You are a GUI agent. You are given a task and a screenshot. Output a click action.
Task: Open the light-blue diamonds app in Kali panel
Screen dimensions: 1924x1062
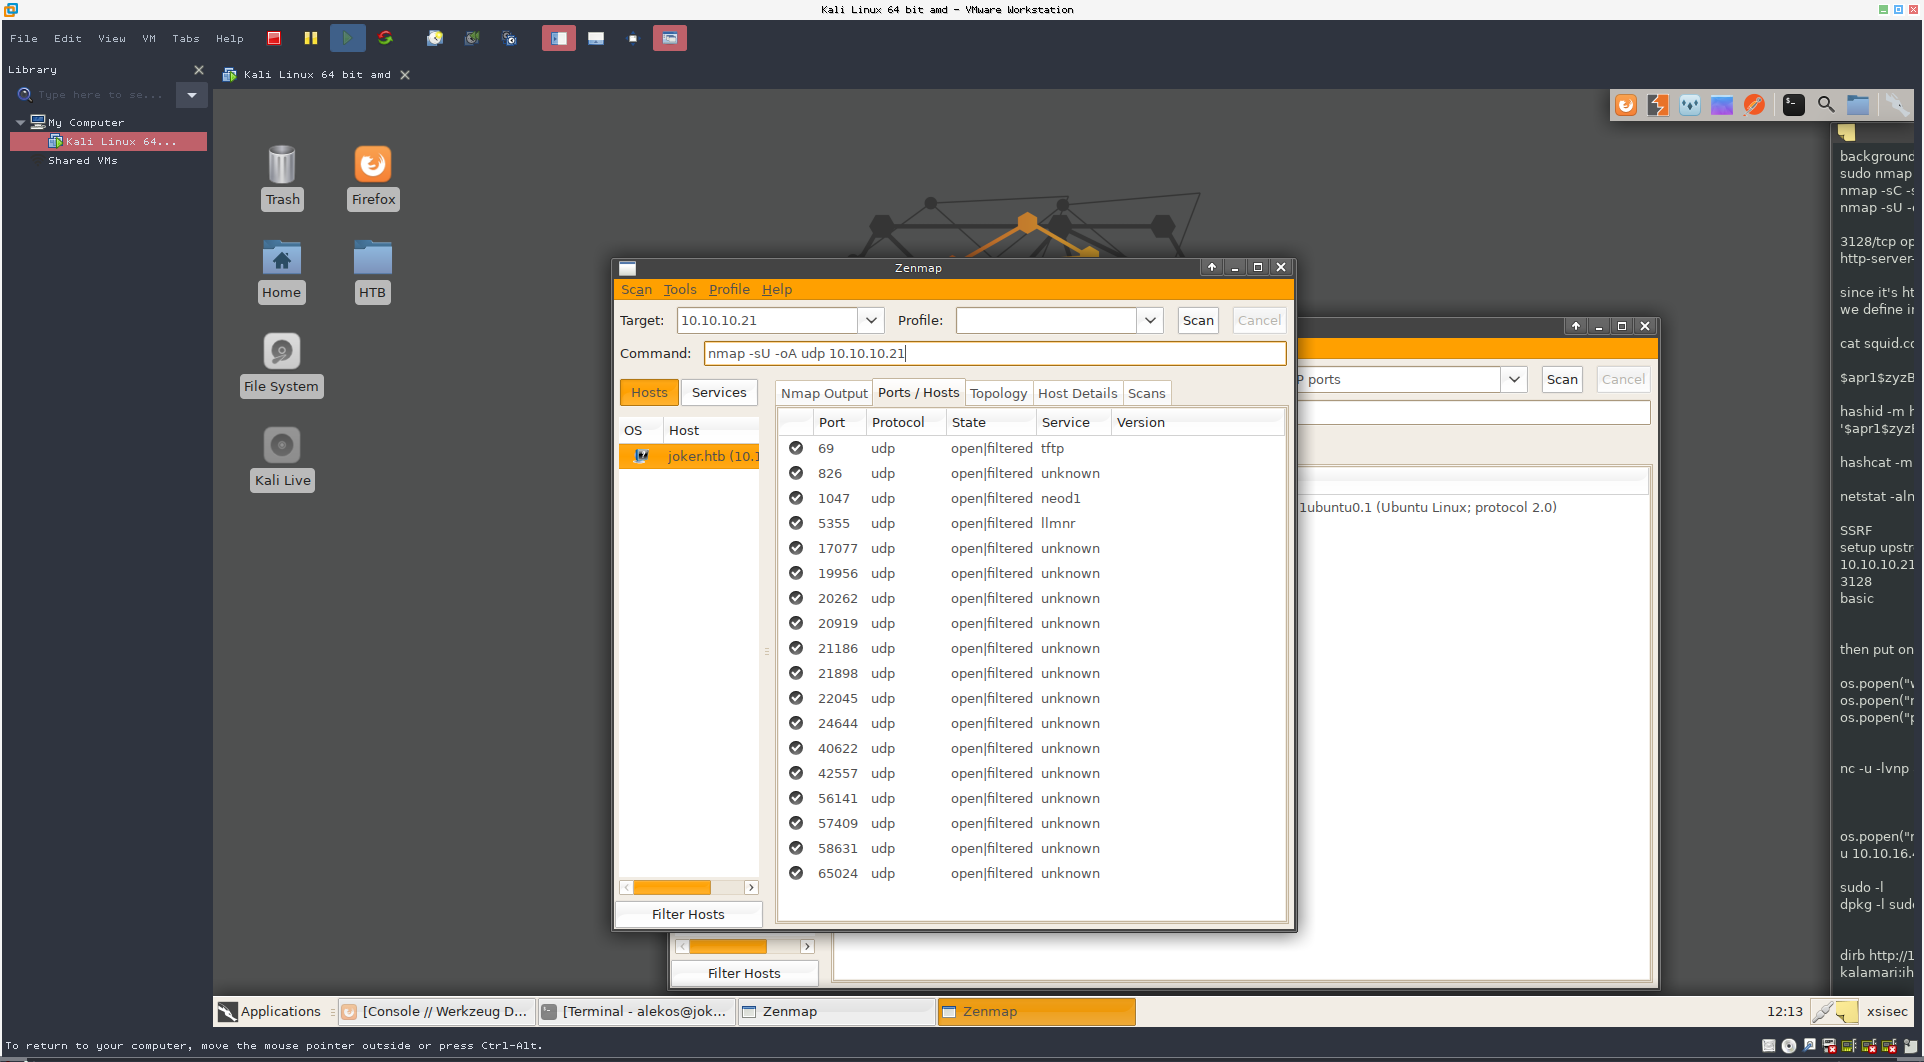(x=1690, y=105)
